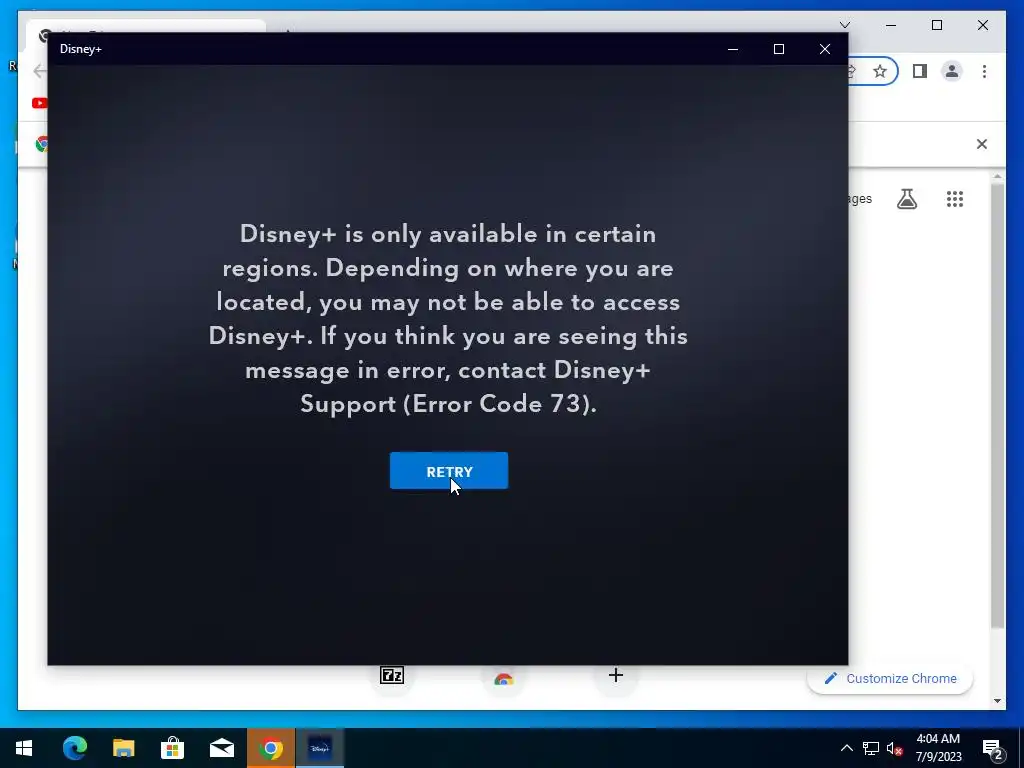This screenshot has width=1024, height=768.
Task: Open the Chrome profile avatar
Action: (x=952, y=71)
